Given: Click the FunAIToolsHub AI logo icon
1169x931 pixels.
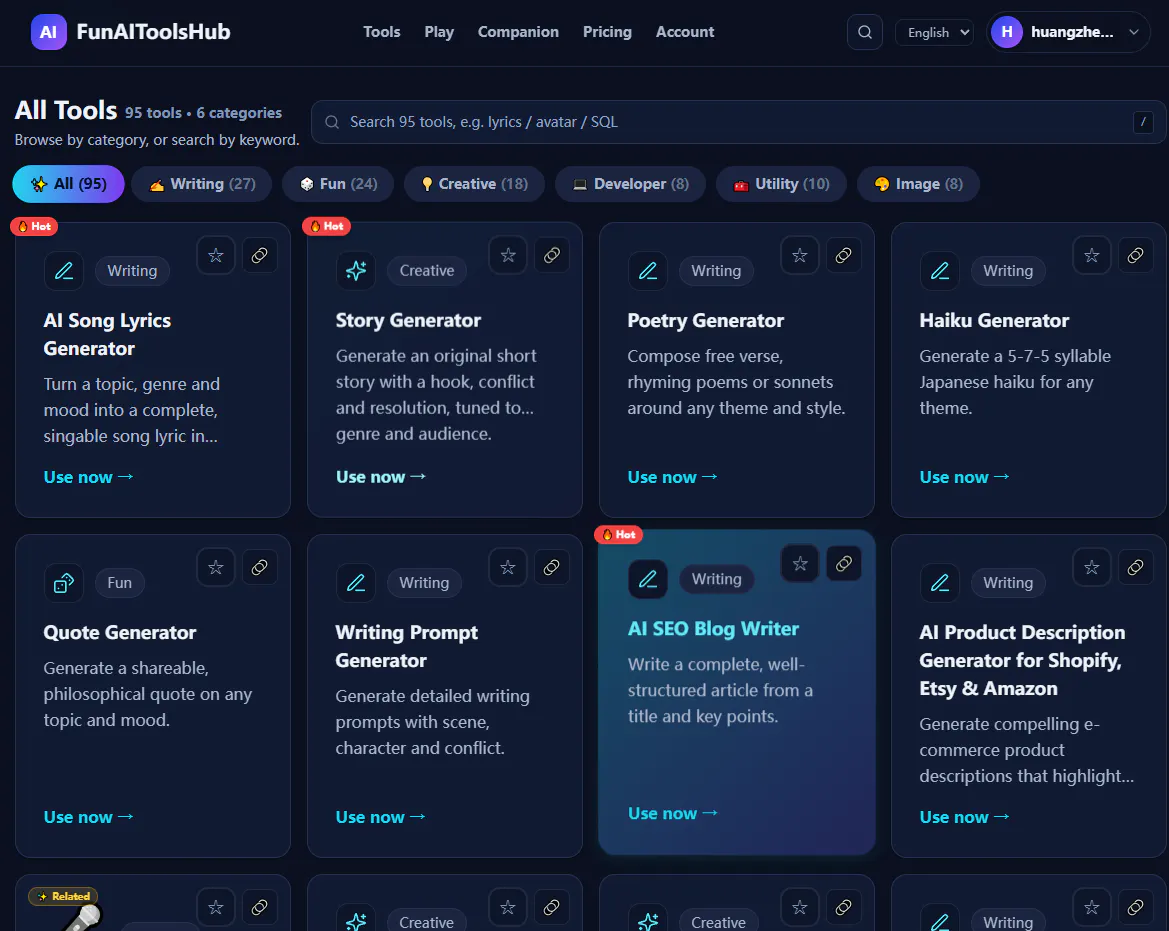Looking at the screenshot, I should pyautogui.click(x=48, y=32).
